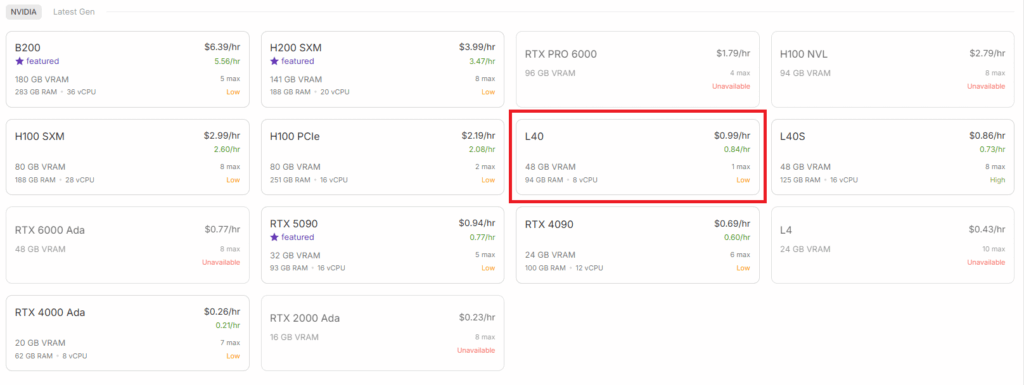The width and height of the screenshot is (1024, 385).
Task: Click the featured star icon on B200 card
Action: click(x=19, y=61)
